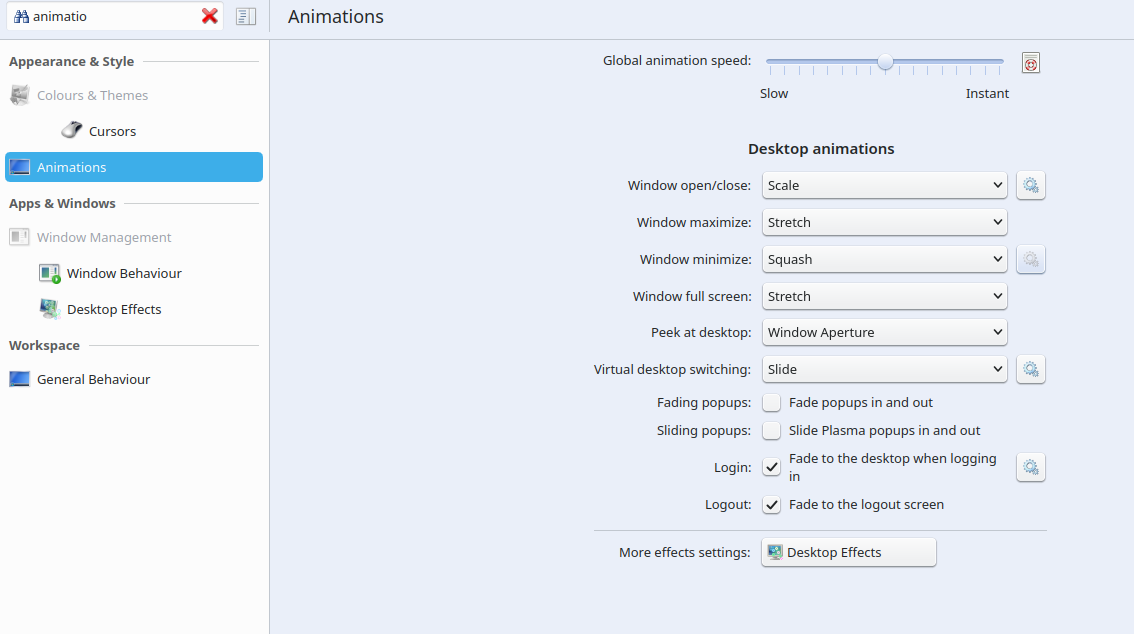The height and width of the screenshot is (634, 1134).
Task: Focus the search field containing animatio
Action: 114,16
